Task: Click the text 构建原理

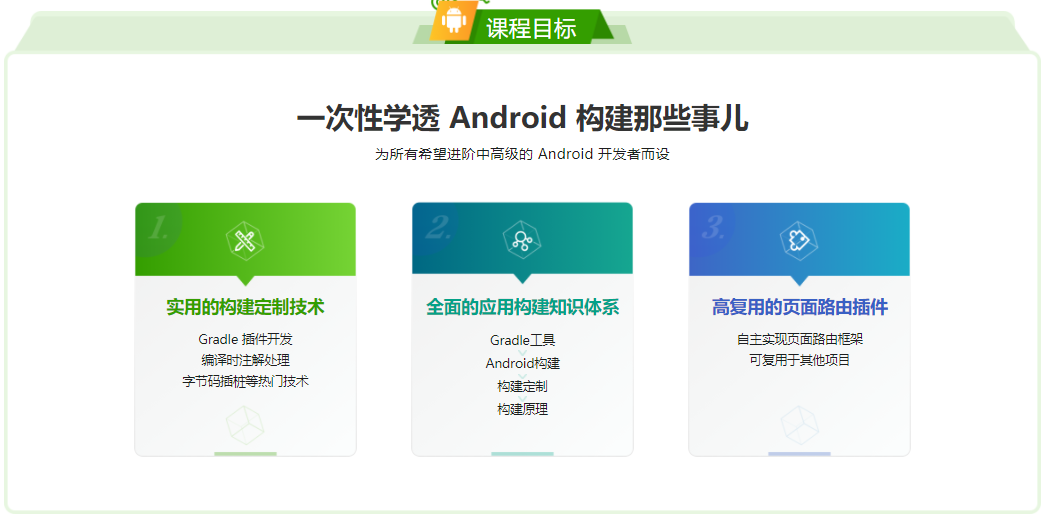Action: (522, 409)
